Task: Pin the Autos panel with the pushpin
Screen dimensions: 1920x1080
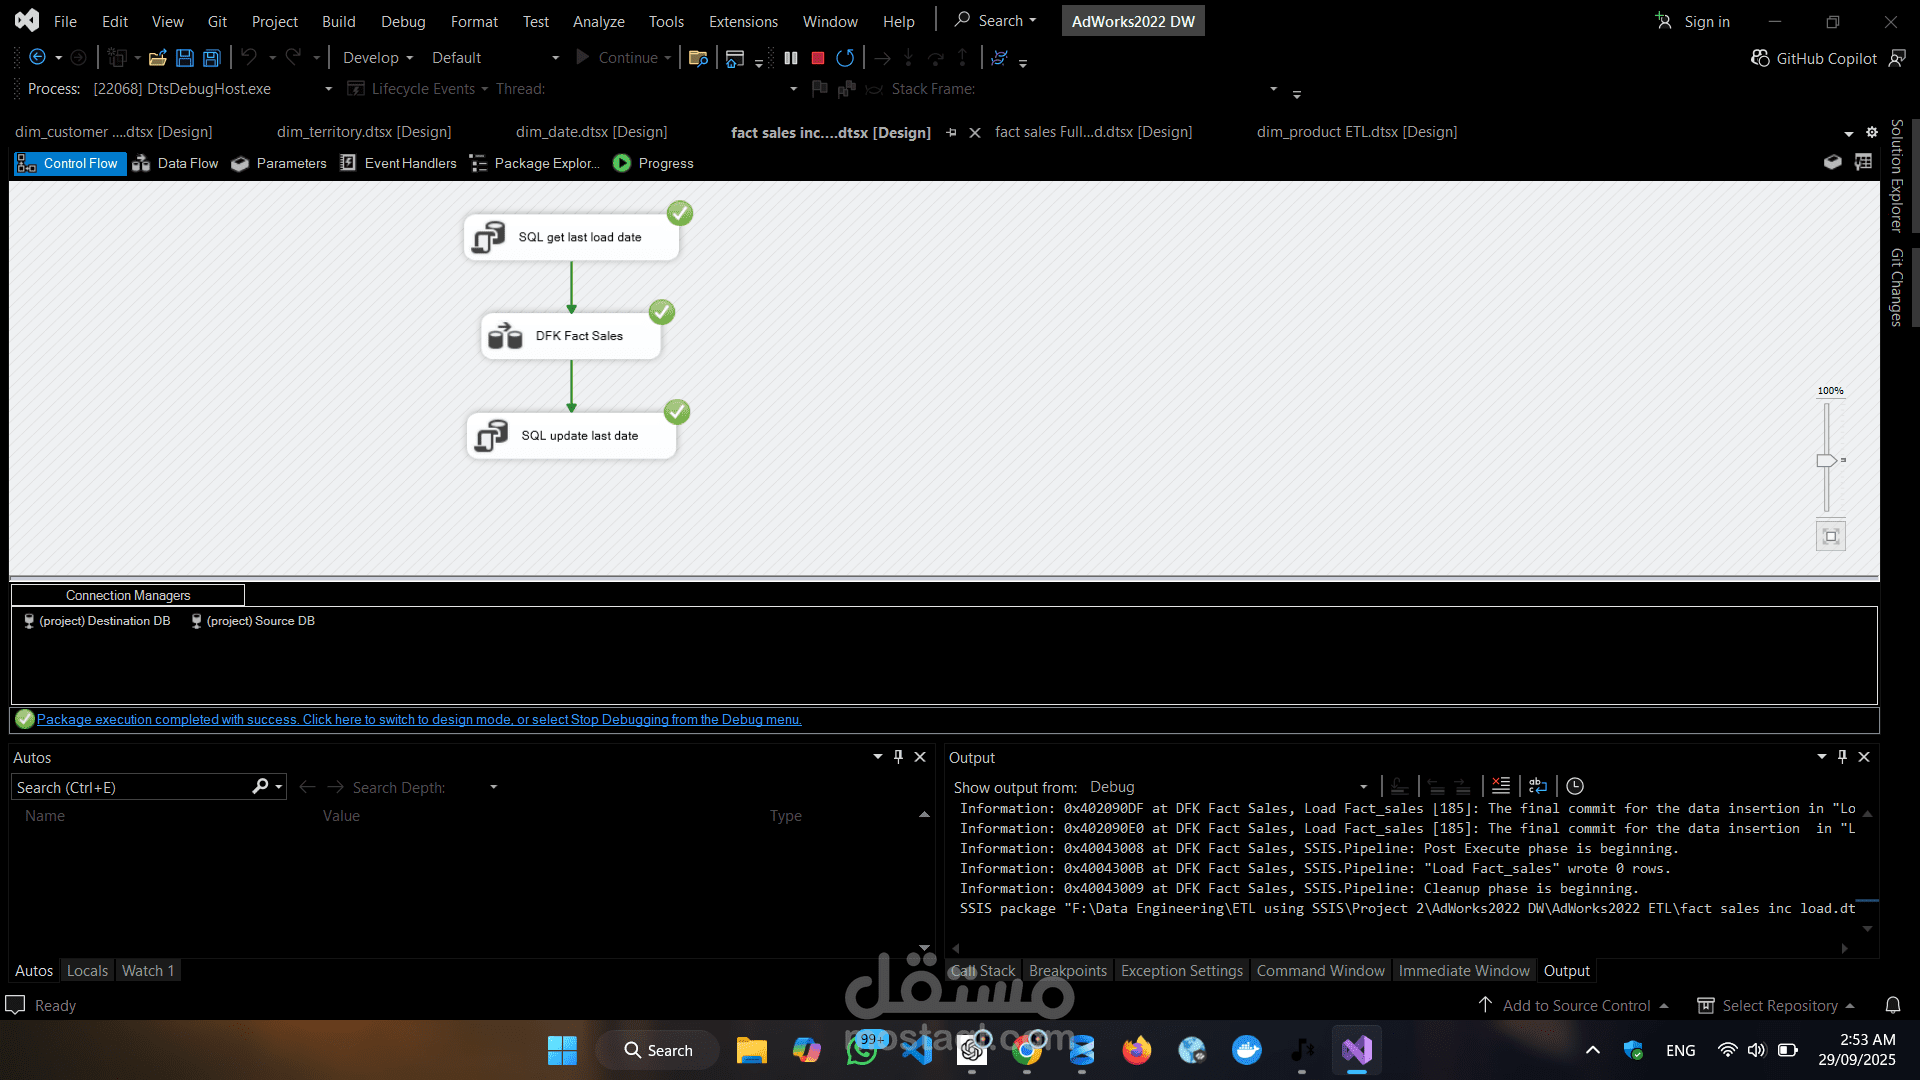Action: tap(898, 757)
